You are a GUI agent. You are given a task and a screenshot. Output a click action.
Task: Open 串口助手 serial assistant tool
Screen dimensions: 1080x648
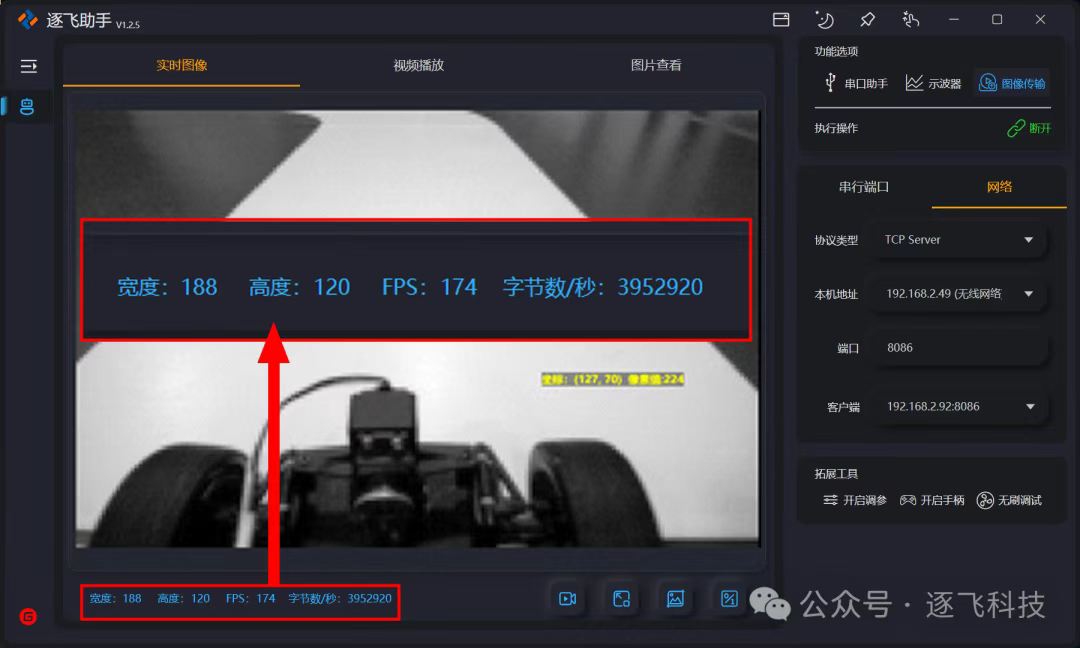click(856, 83)
